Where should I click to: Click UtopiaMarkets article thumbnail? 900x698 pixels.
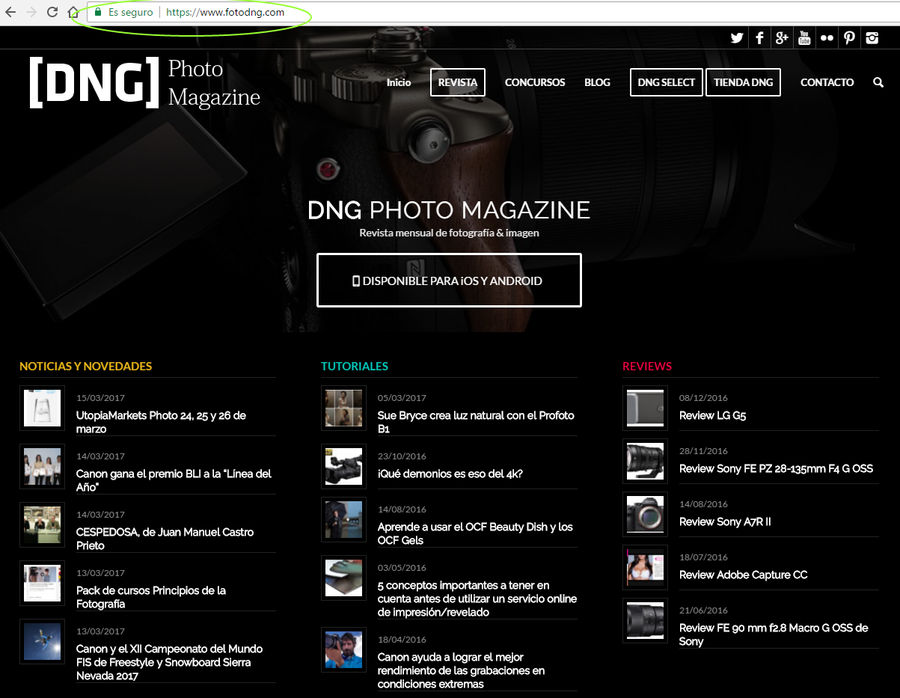coord(42,408)
